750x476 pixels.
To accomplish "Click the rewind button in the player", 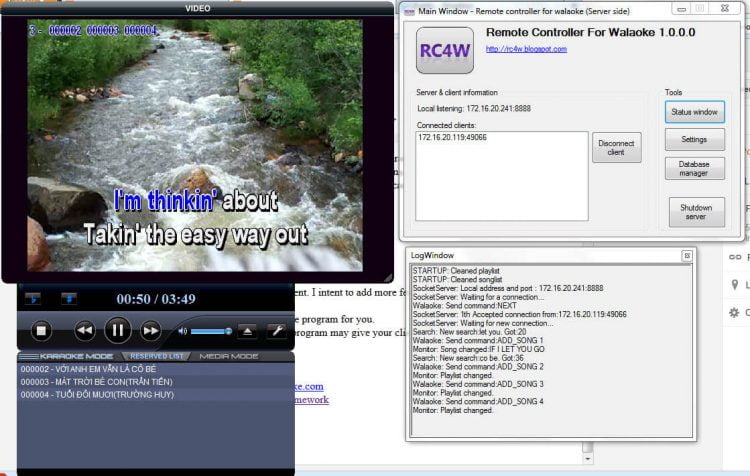I will [x=85, y=331].
